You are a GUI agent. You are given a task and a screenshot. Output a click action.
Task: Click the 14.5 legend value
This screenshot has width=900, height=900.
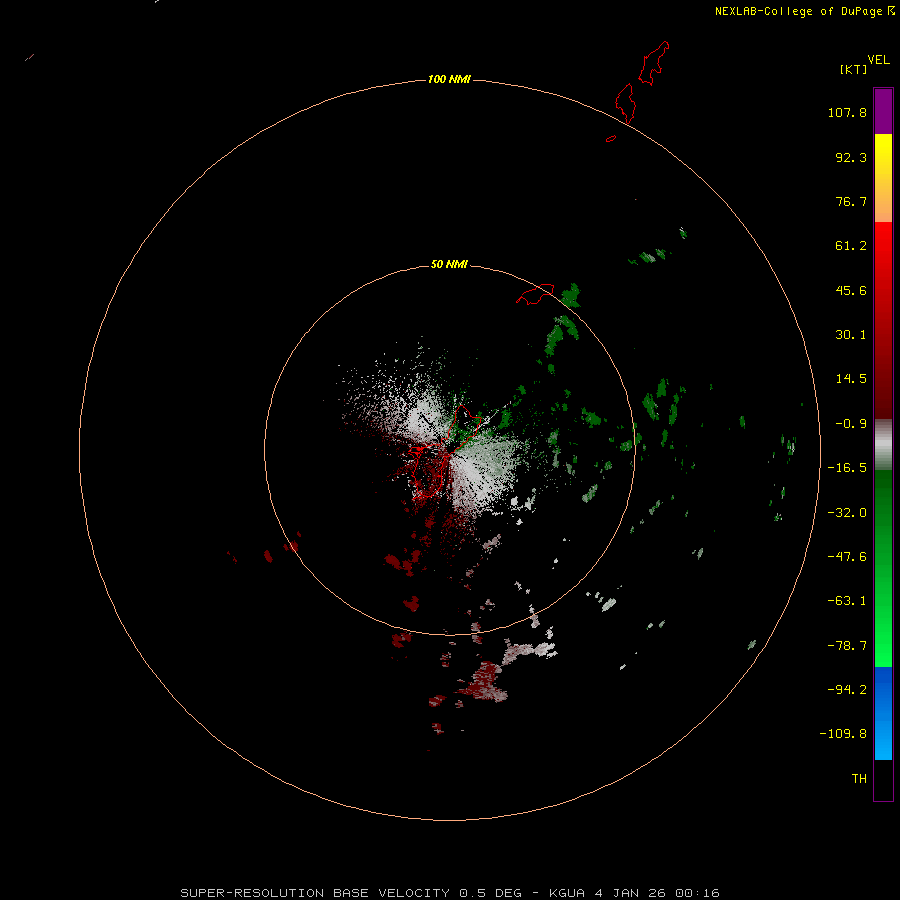tap(851, 379)
